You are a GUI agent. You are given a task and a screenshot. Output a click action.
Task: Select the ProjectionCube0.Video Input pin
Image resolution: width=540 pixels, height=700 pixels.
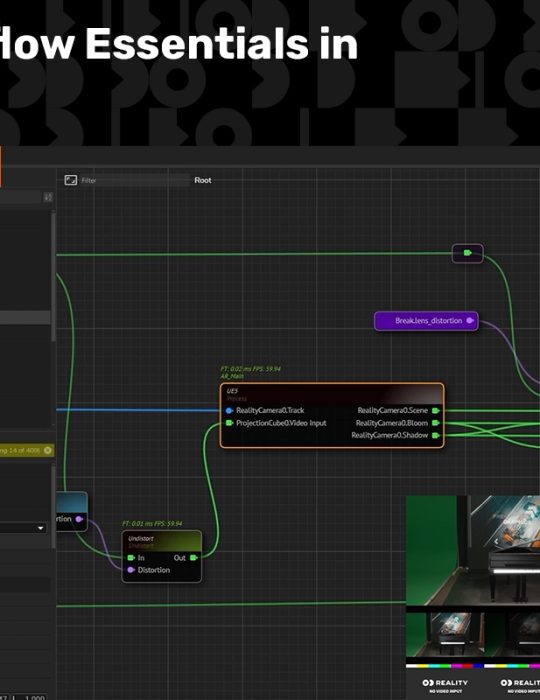tap(229, 423)
